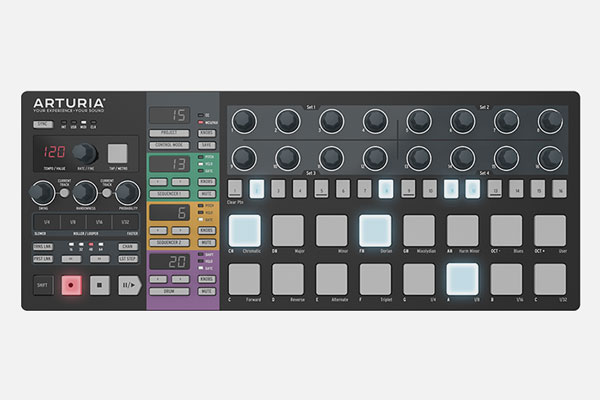Adjust the RANDOMNESS knob
Screen dimensions: 600x400
pyautogui.click(x=85, y=193)
